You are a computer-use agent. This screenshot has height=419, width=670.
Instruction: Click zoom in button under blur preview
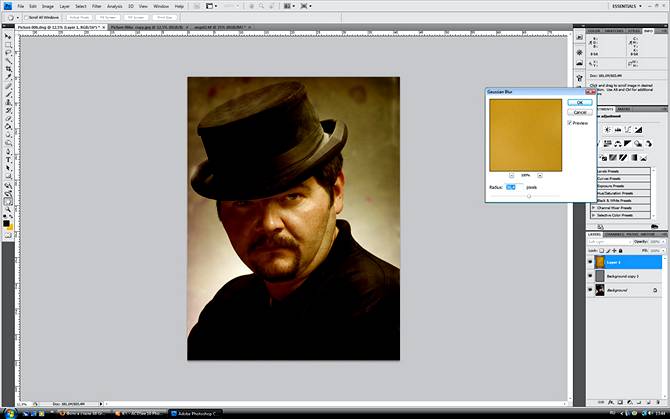point(540,175)
